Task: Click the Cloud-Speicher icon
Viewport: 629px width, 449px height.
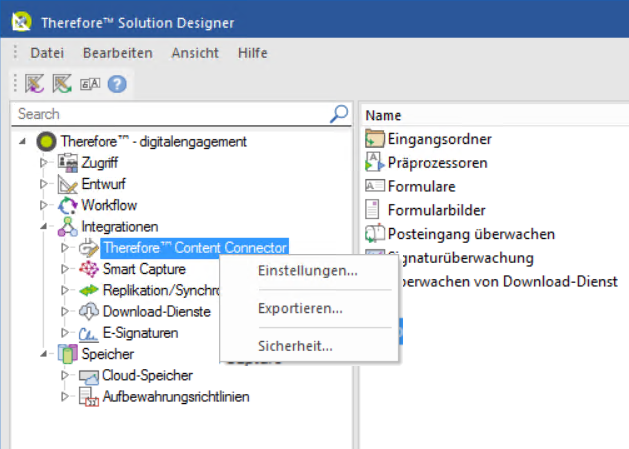Action: click(89, 376)
